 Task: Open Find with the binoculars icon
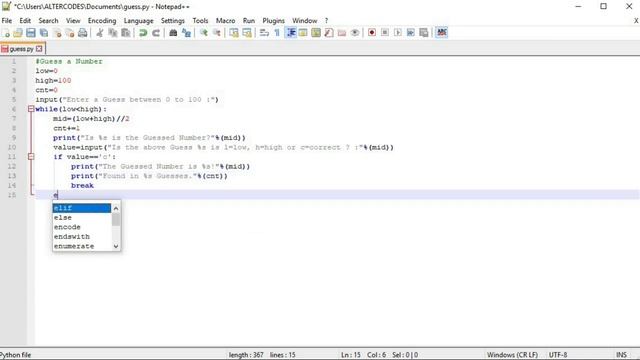click(173, 33)
